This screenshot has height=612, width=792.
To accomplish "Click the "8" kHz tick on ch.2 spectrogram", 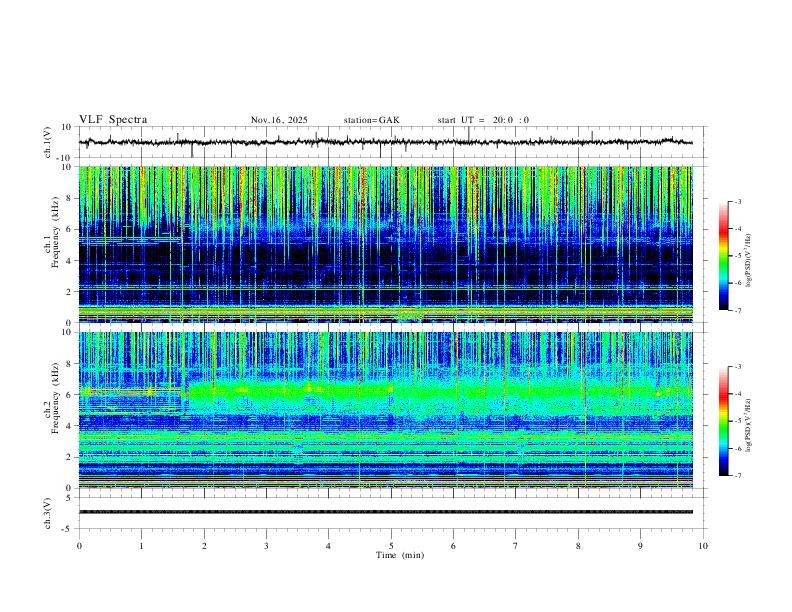I will [x=70, y=364].
